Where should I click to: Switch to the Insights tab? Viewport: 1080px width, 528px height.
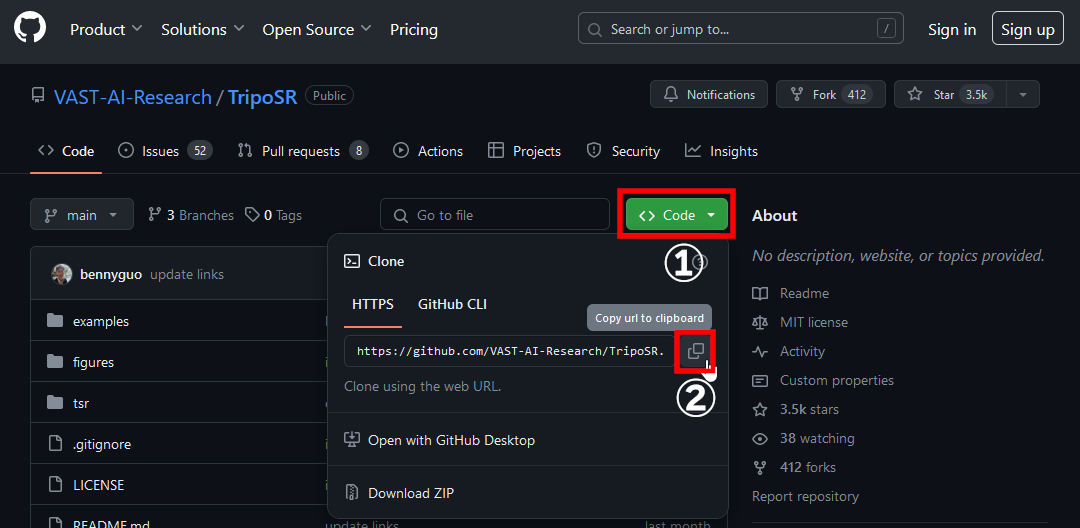tap(721, 151)
